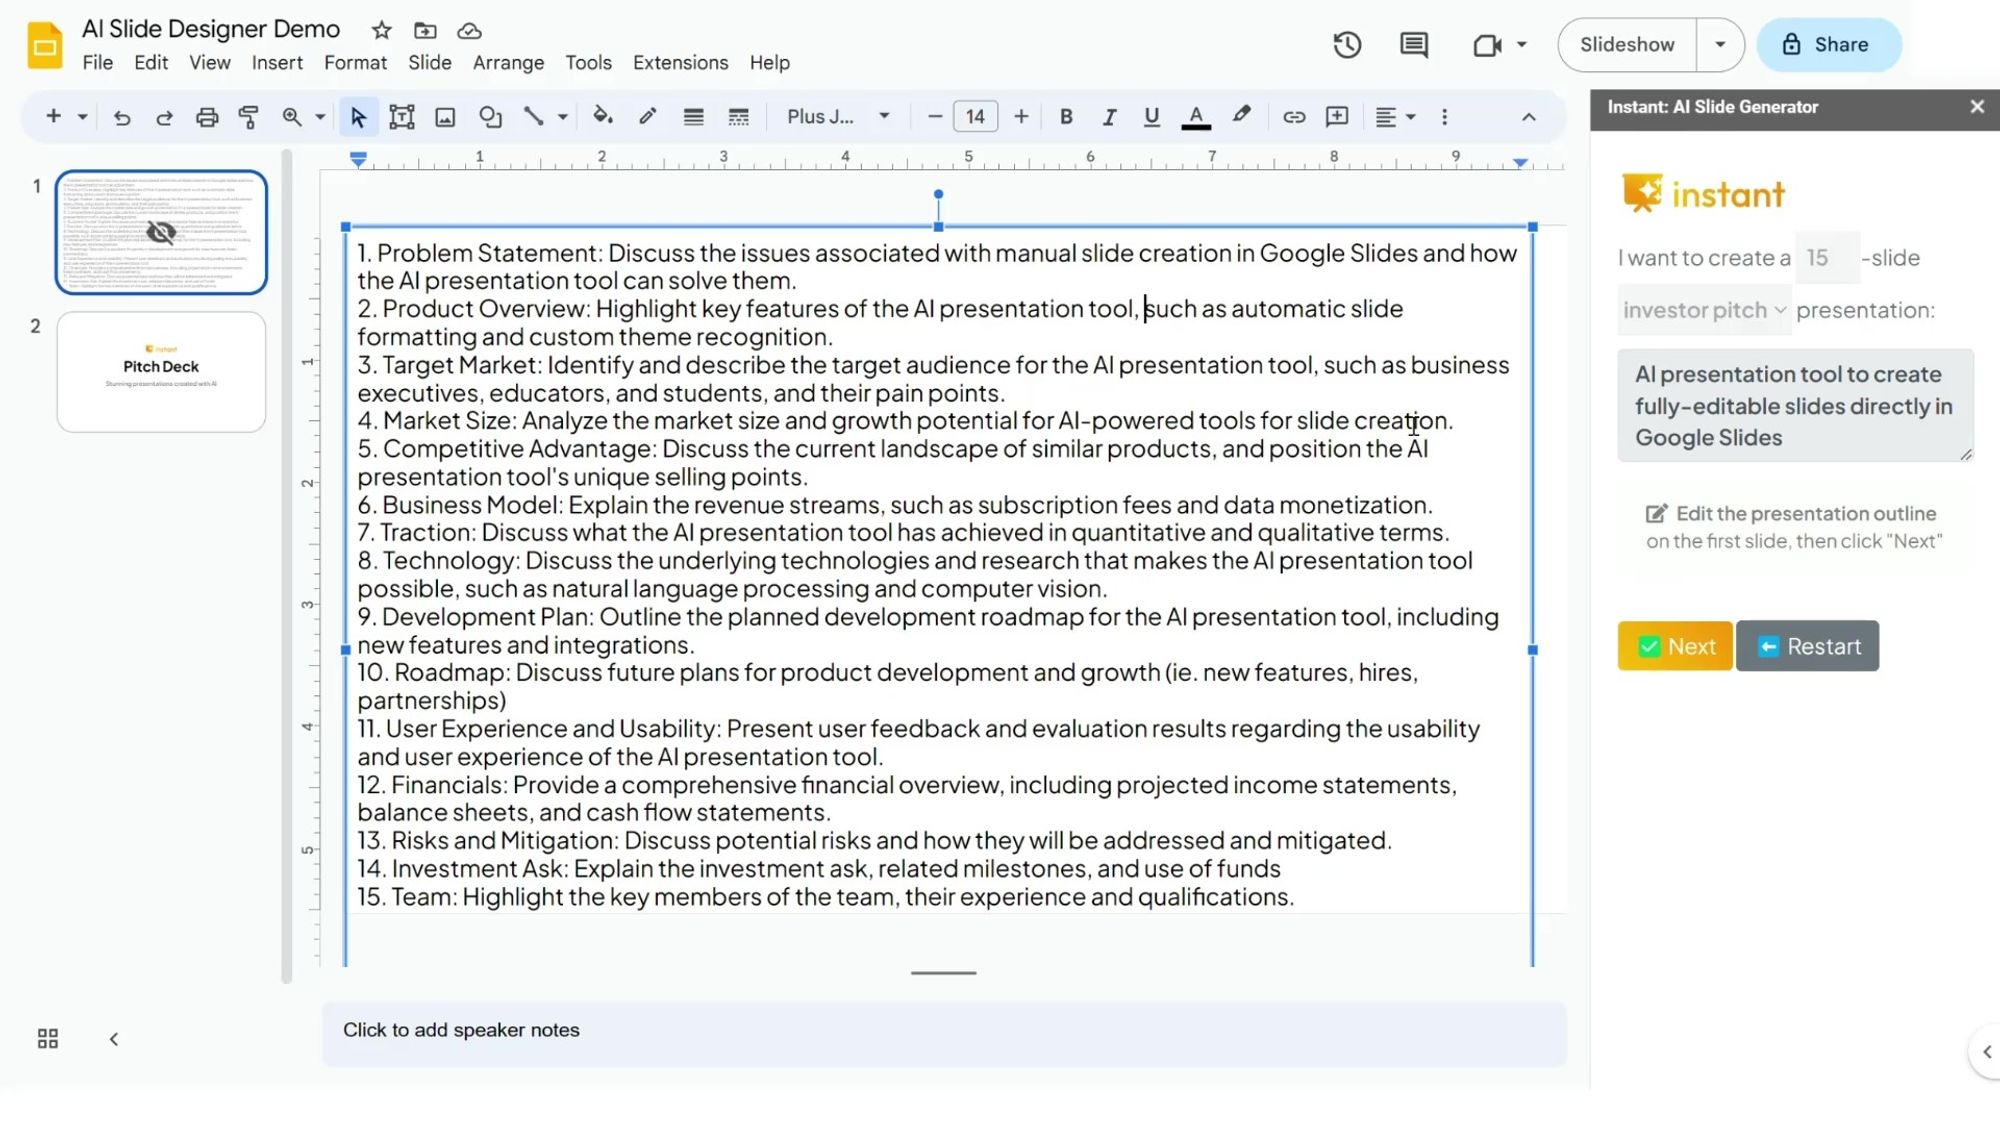Click the Restart button in AI panel

click(x=1808, y=645)
